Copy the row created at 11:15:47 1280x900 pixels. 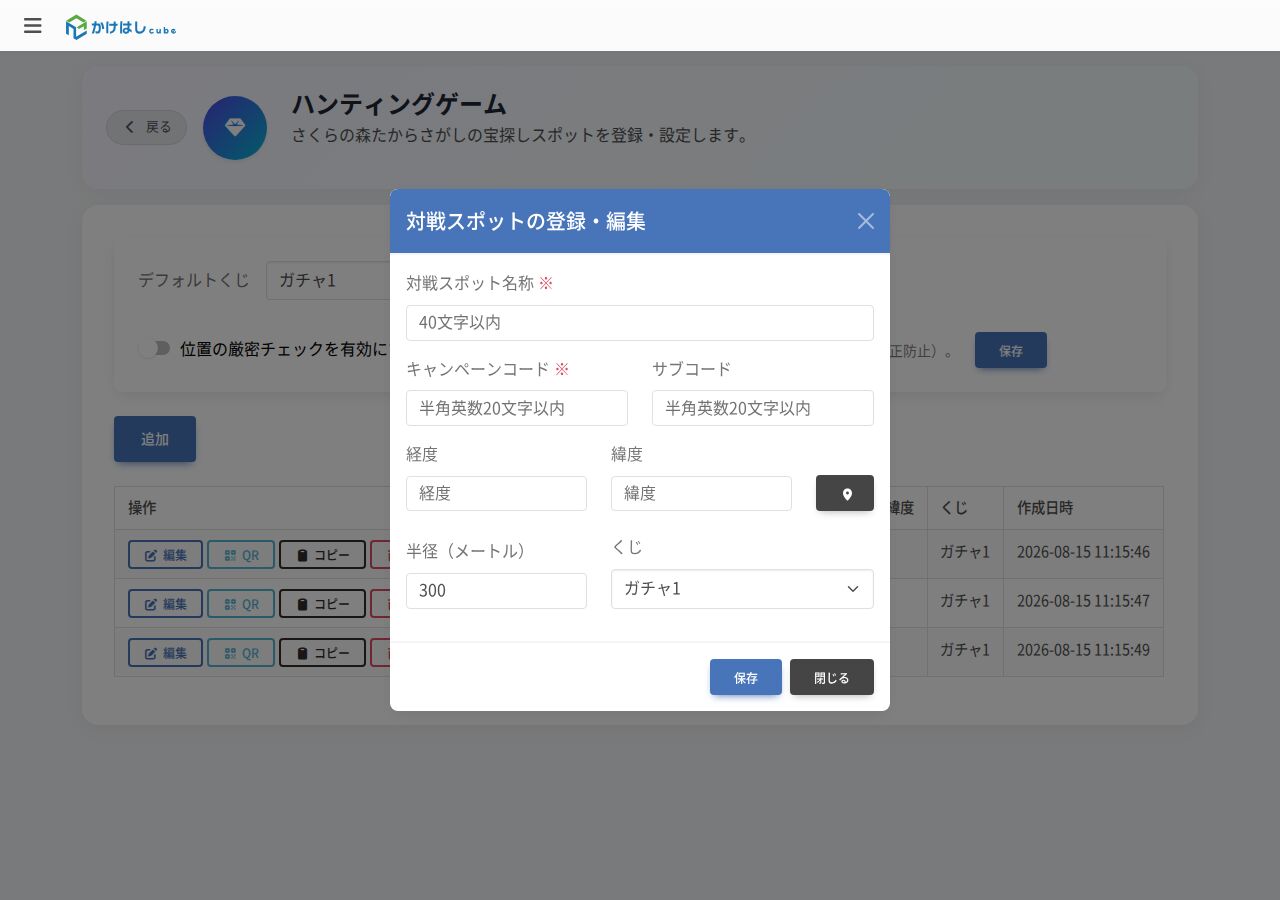pos(322,604)
